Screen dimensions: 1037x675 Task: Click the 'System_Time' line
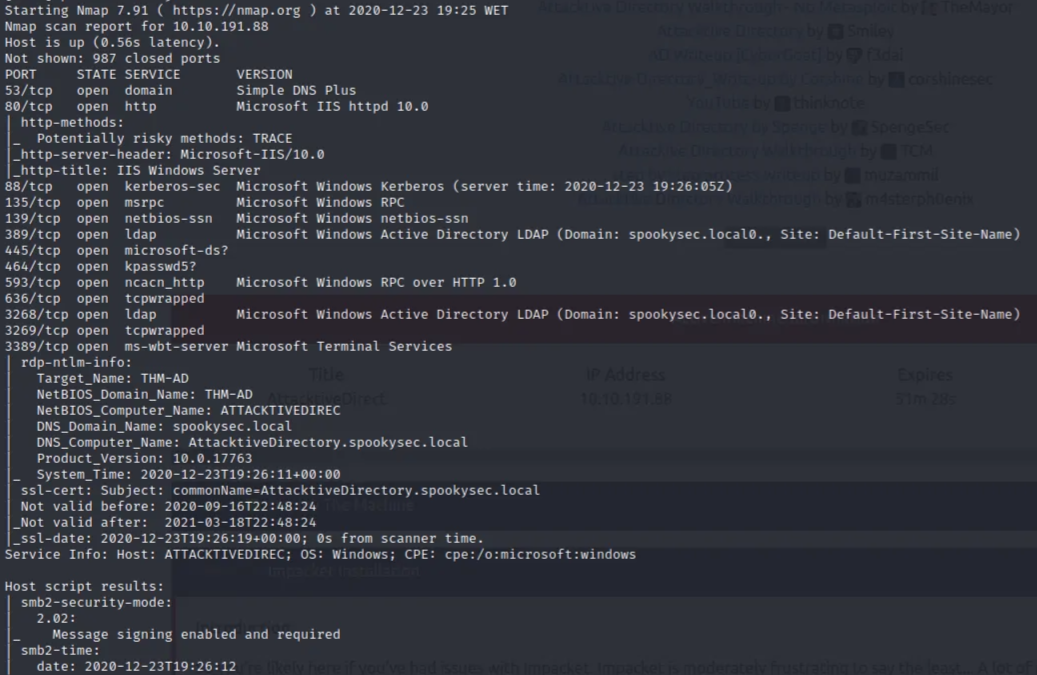tap(188, 475)
